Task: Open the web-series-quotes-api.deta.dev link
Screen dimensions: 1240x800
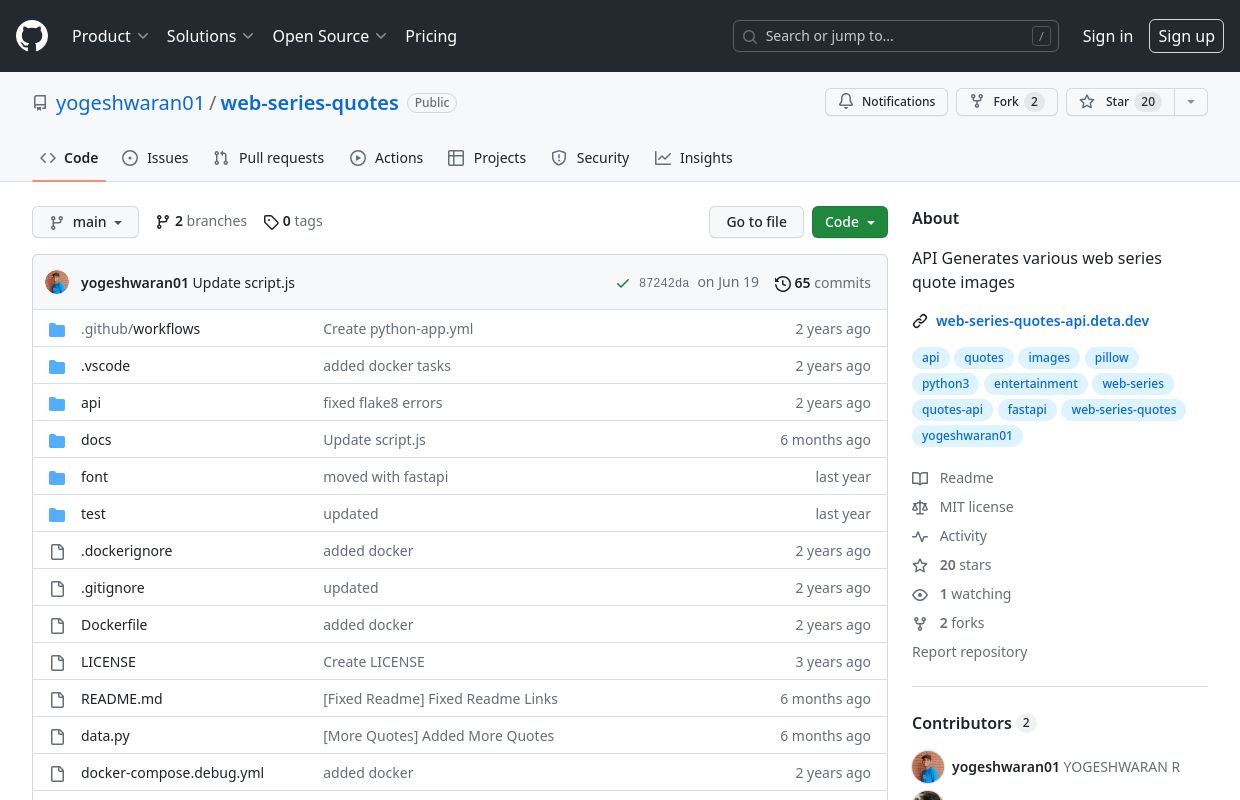Action: click(x=1042, y=321)
